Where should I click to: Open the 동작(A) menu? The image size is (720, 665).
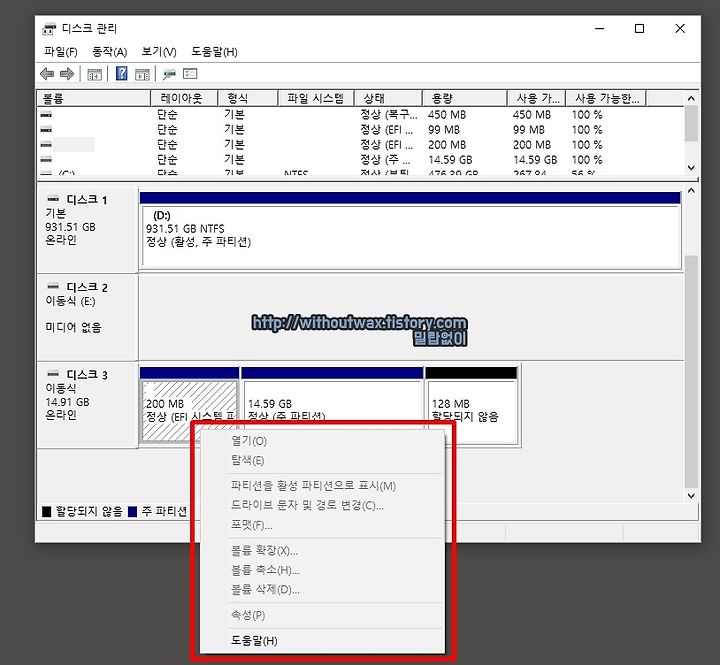[x=109, y=51]
